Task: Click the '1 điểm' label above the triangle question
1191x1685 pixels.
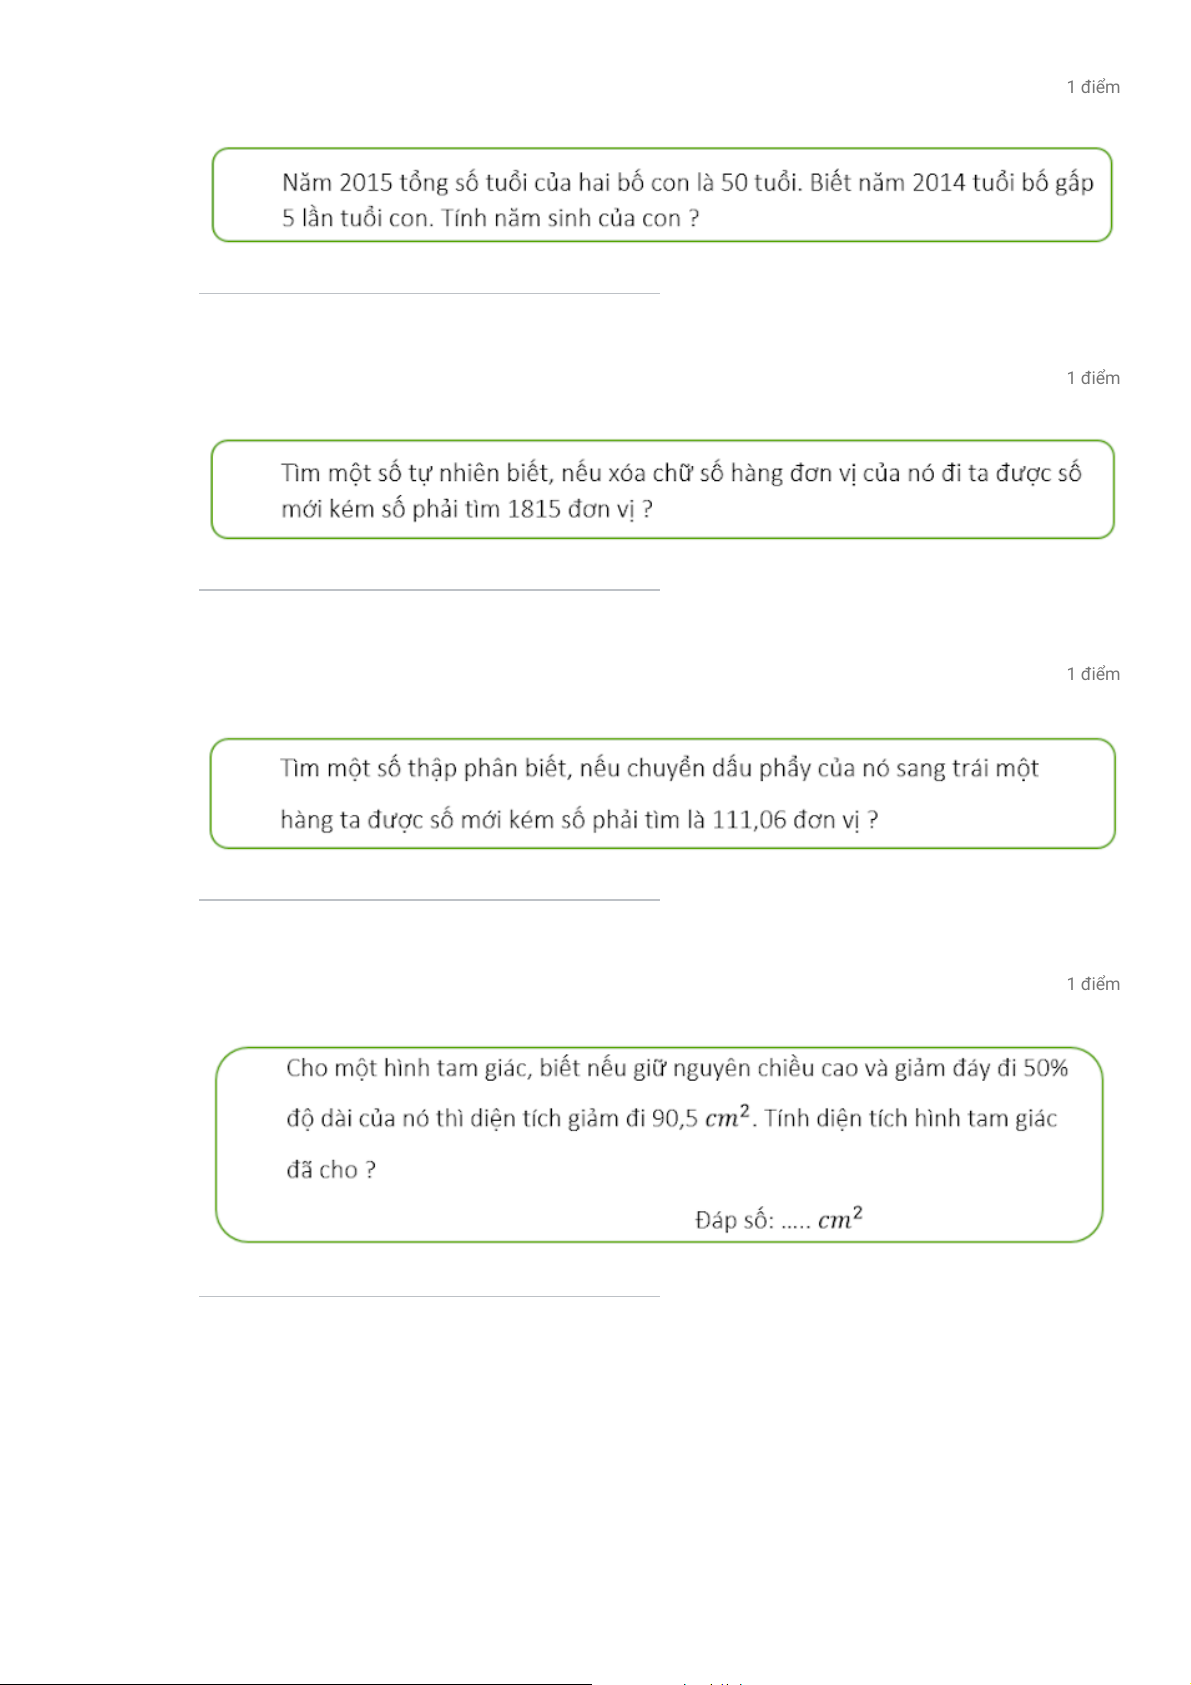Action: pos(1093,984)
